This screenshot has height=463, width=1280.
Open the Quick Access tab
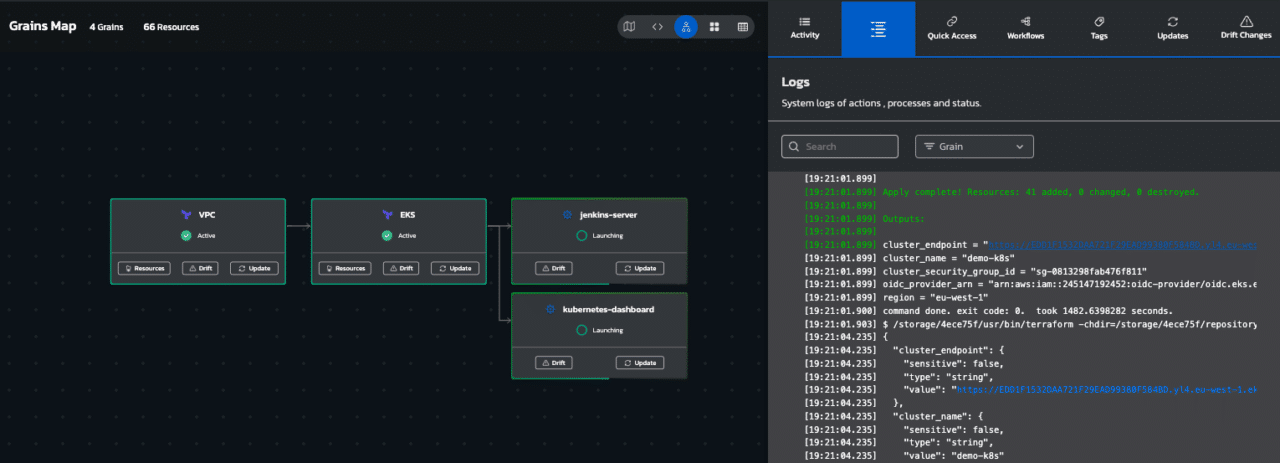pos(952,28)
